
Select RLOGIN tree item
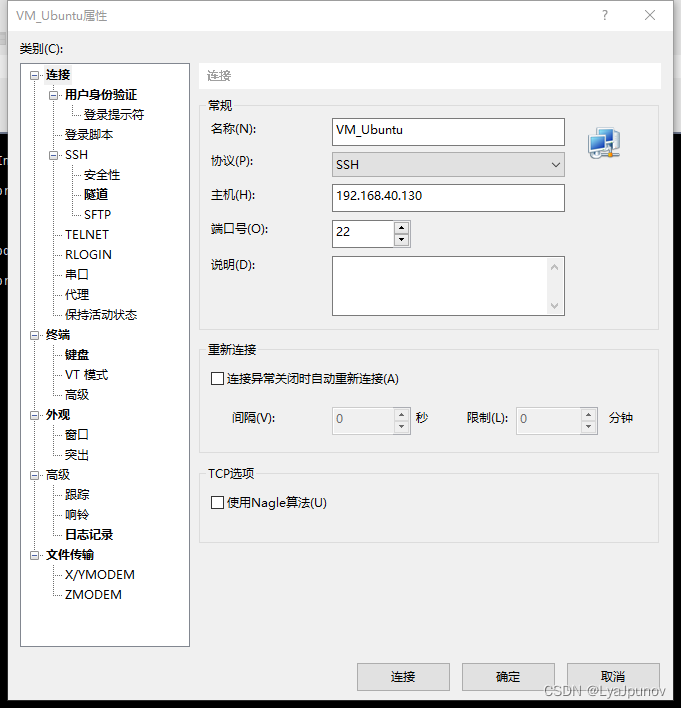88,255
